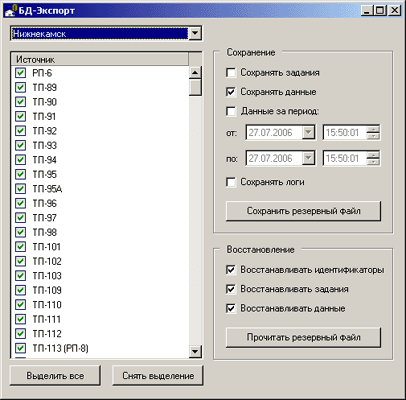Select the ТП-95А row text
The image size is (406, 400).
[x=47, y=189]
